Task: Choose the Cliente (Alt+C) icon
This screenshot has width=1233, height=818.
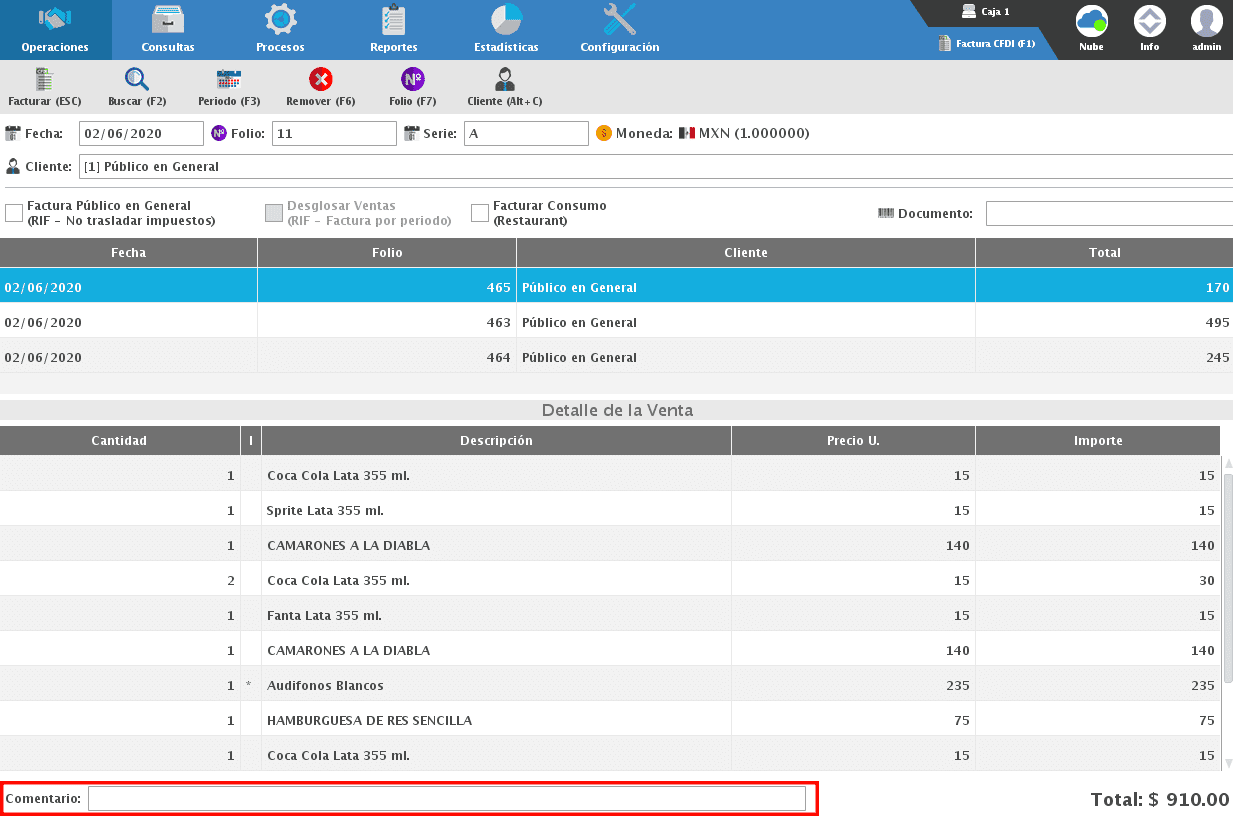Action: click(x=504, y=80)
